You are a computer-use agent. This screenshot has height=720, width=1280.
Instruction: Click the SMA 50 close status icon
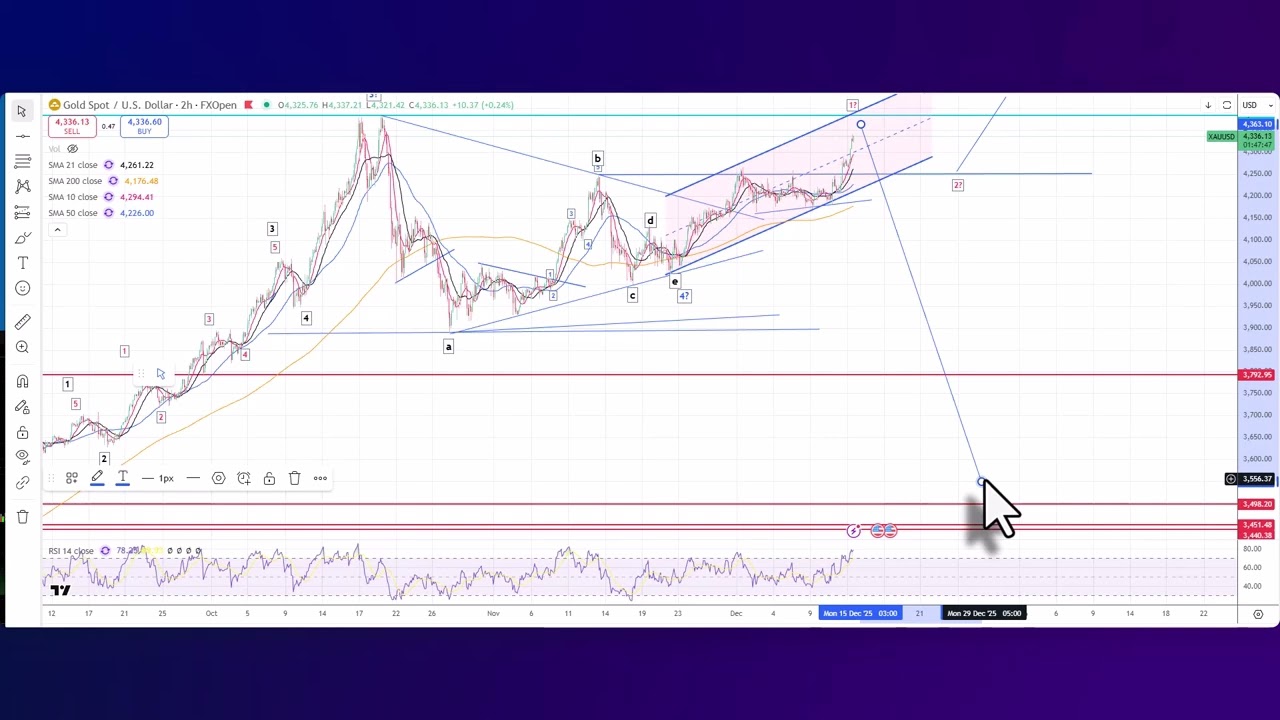pyautogui.click(x=109, y=213)
